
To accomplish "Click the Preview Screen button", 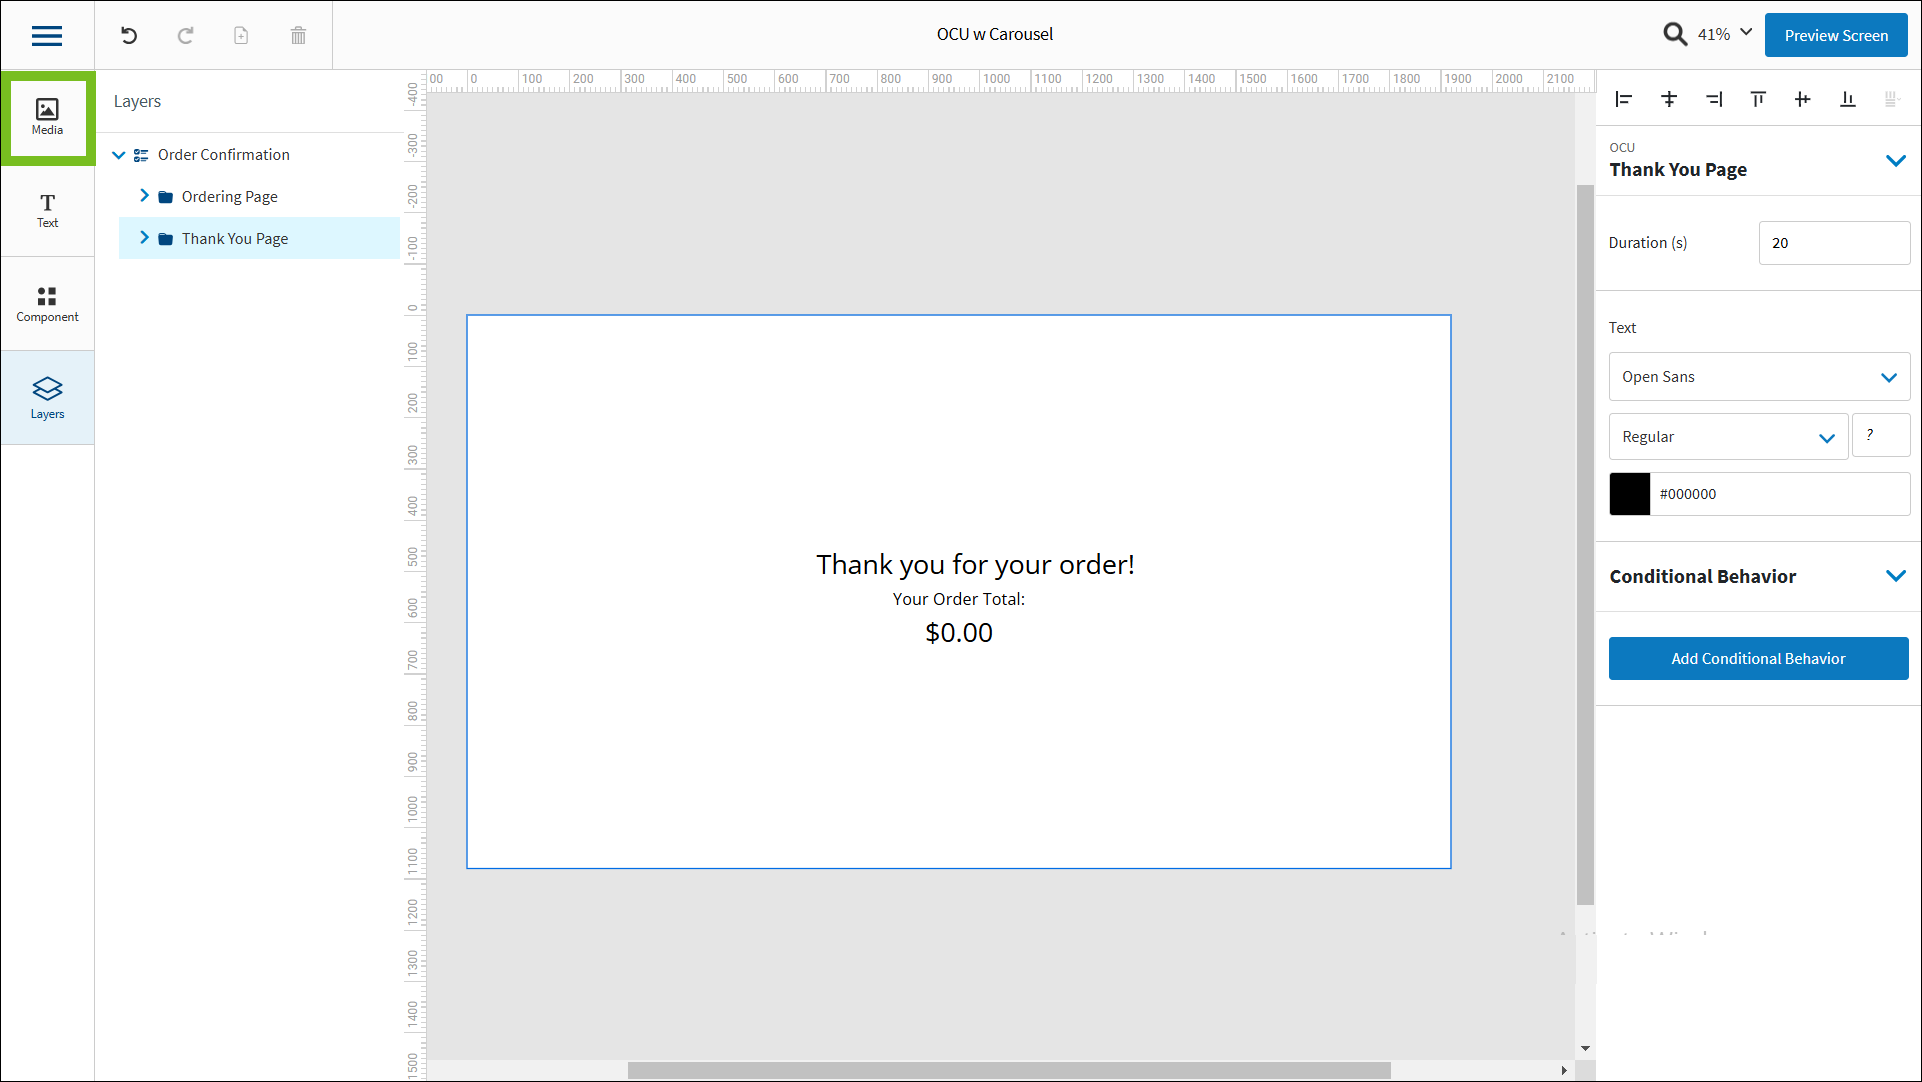I will pos(1836,34).
